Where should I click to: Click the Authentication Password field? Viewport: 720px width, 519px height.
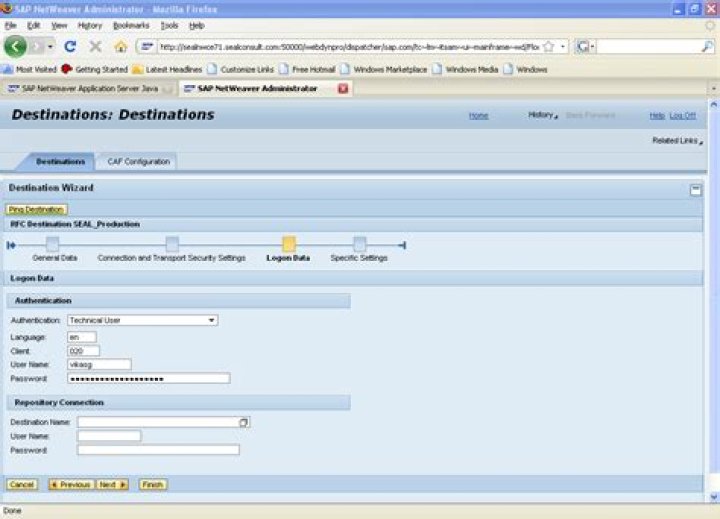point(149,378)
